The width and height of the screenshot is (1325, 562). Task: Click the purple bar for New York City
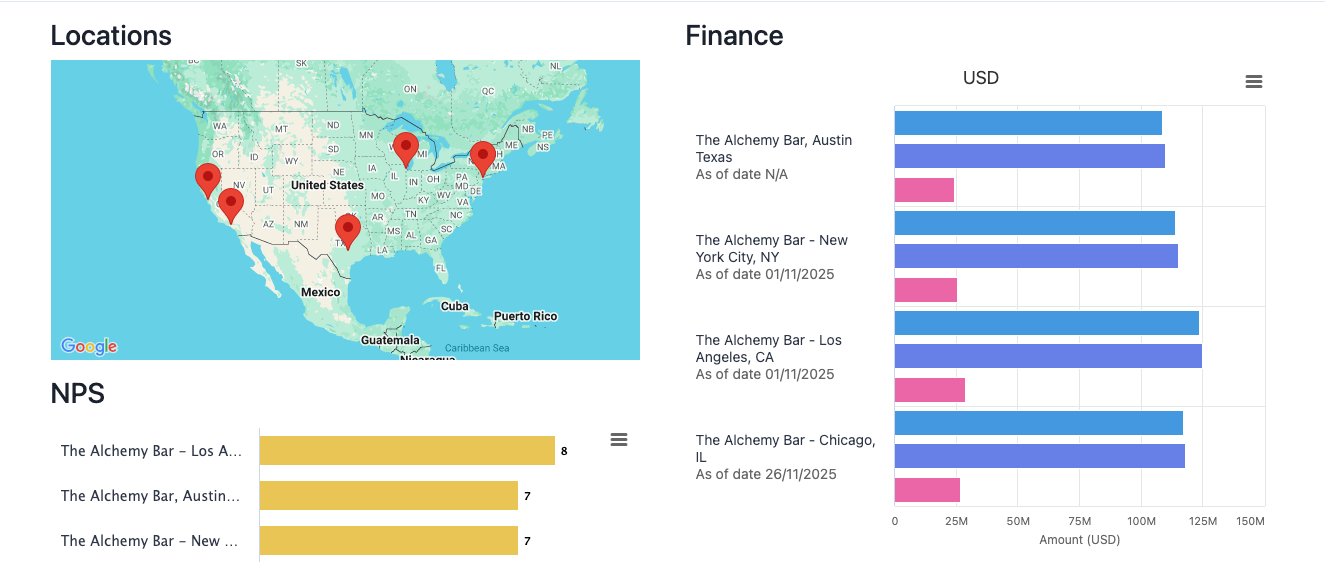[1036, 256]
